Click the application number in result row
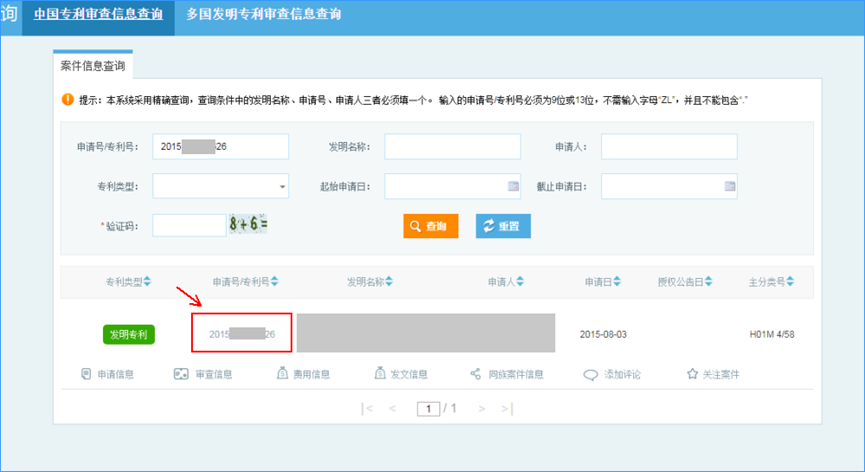865x472 pixels. click(x=242, y=334)
